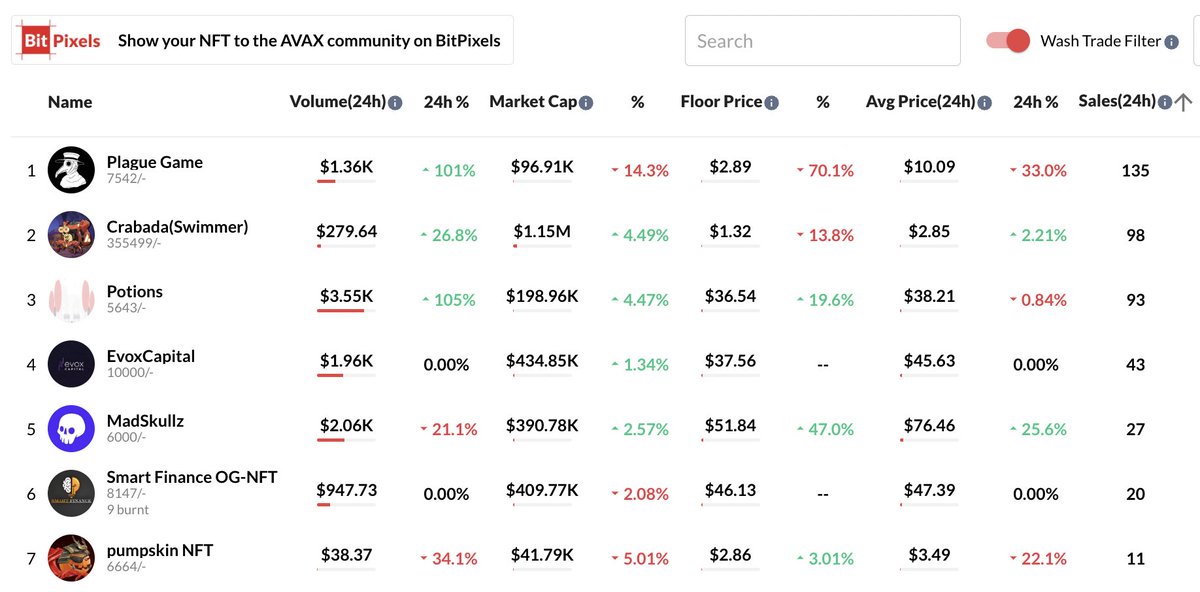Click the Wash Trade Filter info icon

coord(1172,42)
